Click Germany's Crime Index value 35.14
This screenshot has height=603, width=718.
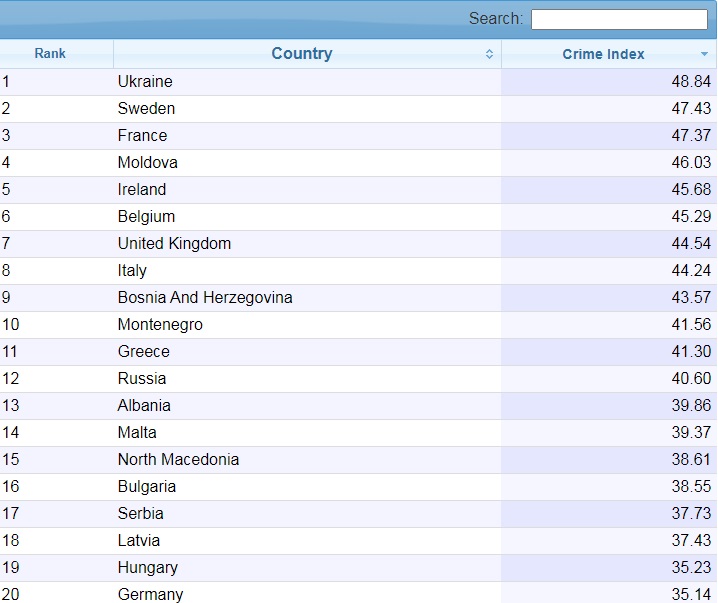(691, 594)
